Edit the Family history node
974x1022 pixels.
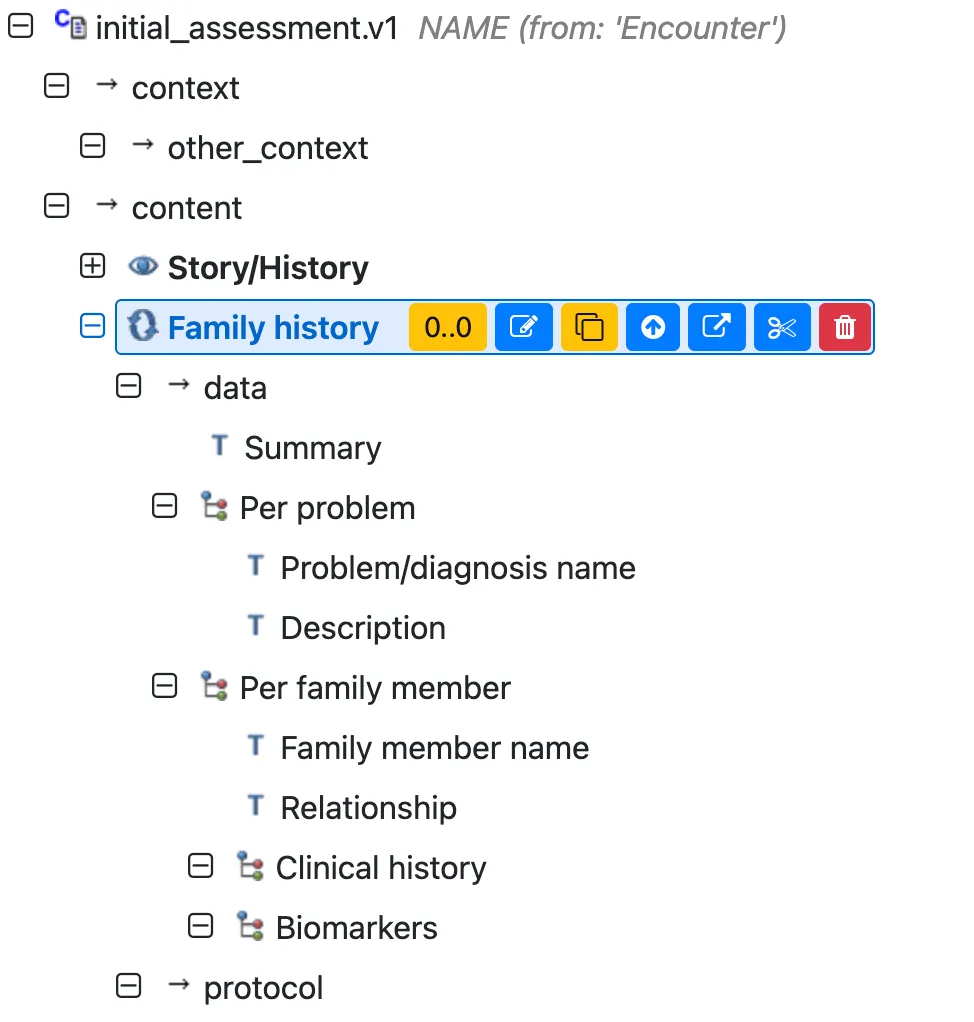(x=523, y=326)
